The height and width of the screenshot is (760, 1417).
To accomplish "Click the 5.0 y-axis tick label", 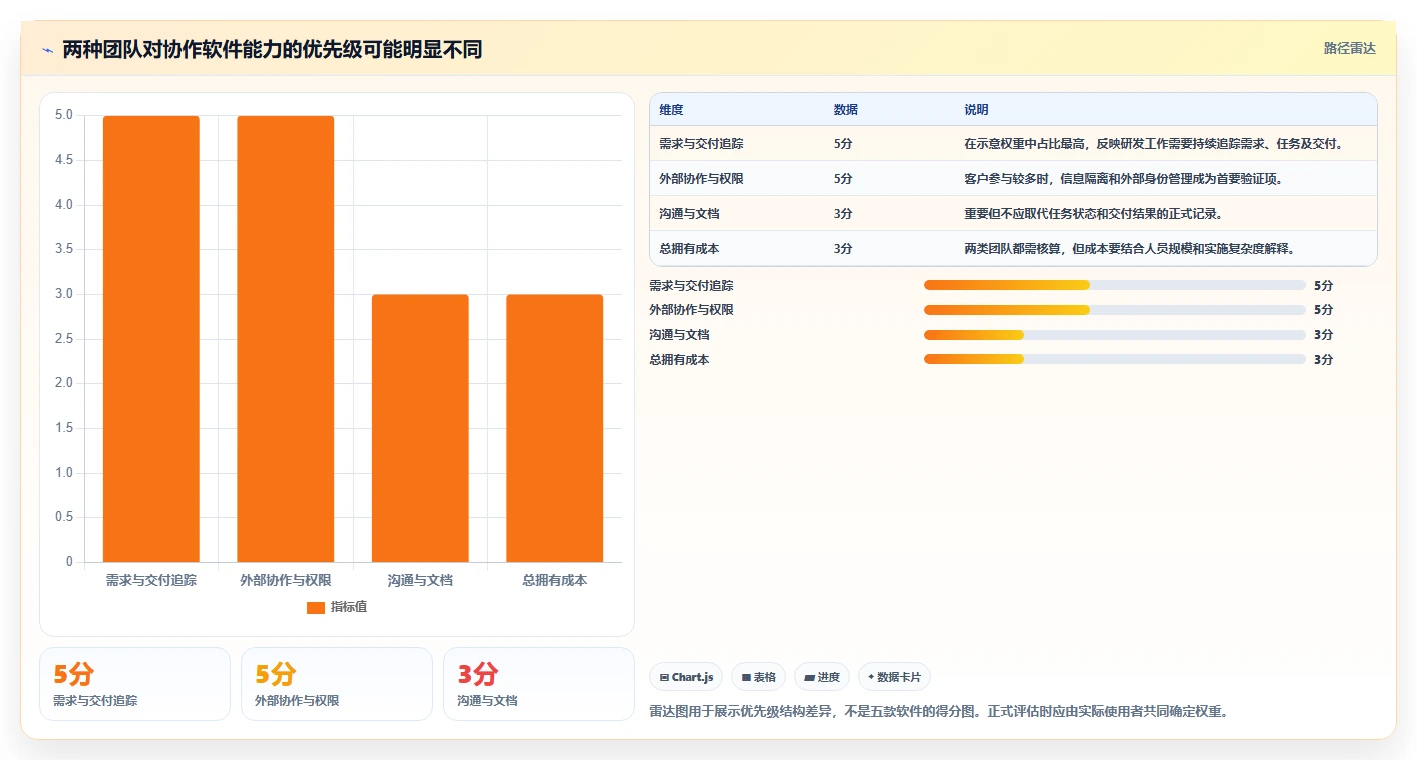I will (64, 115).
